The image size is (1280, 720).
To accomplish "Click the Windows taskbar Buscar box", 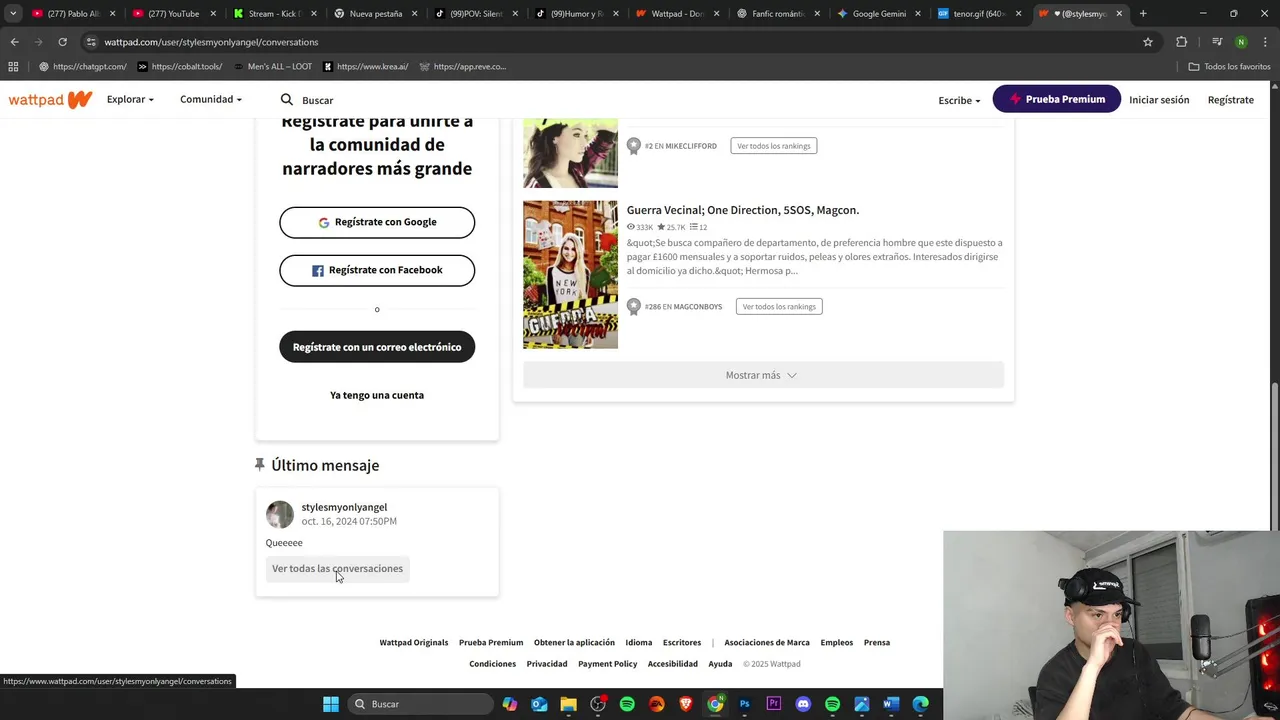I will (420, 704).
